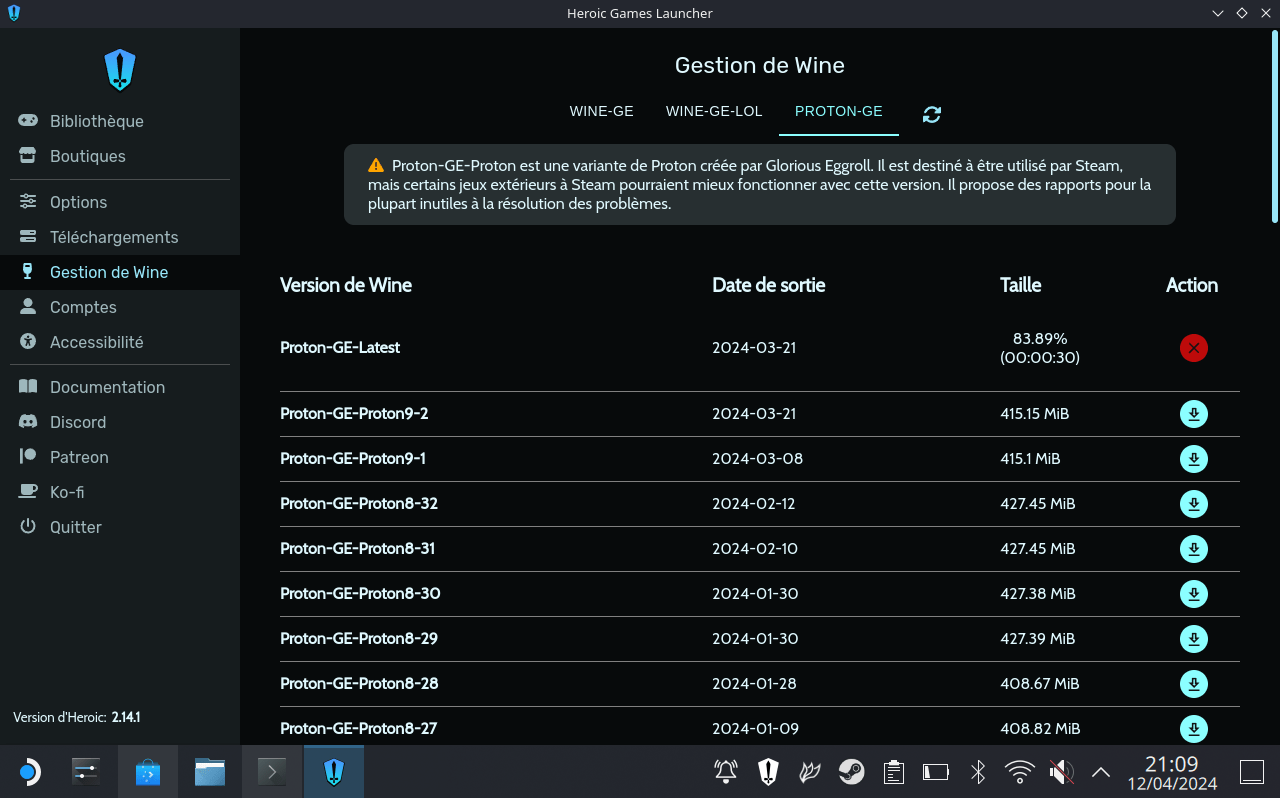Open the Ko-fi link
The width and height of the screenshot is (1280, 798).
click(120, 492)
